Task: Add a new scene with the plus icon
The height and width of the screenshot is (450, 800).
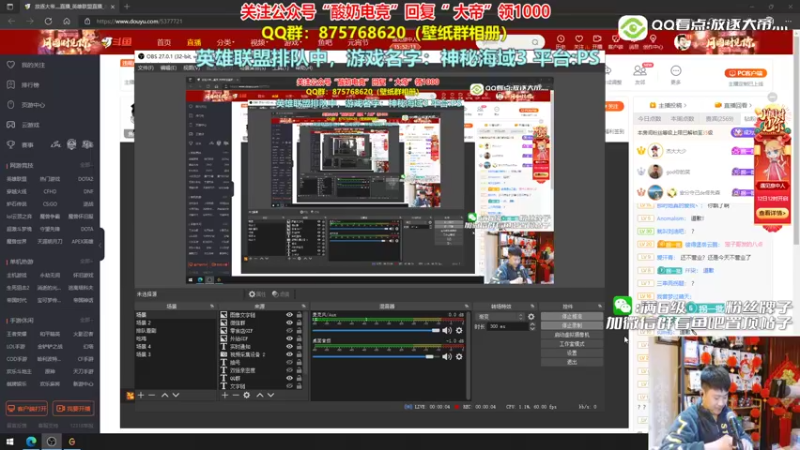Action: point(141,395)
